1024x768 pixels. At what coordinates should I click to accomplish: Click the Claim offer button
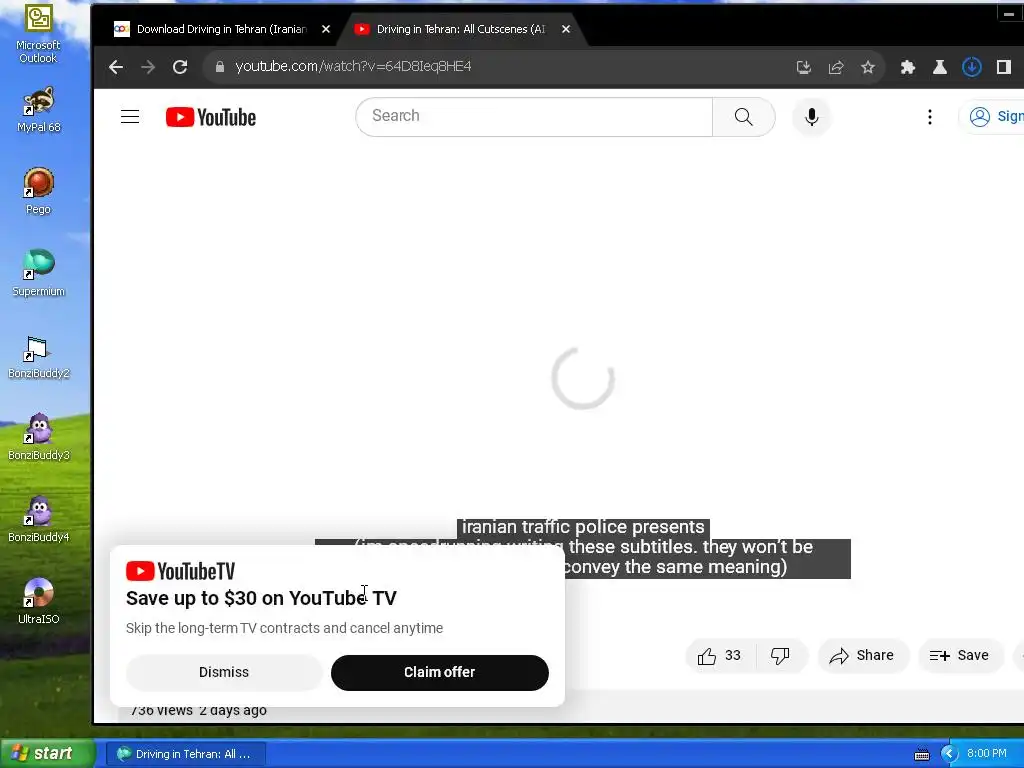tap(440, 673)
